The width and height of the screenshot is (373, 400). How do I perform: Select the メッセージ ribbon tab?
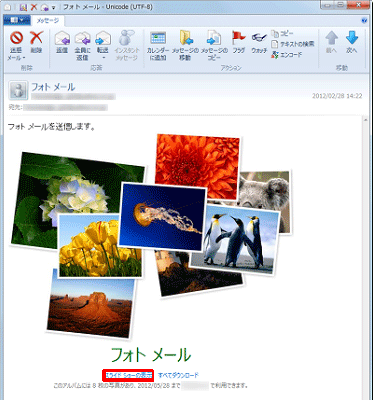tap(48, 21)
